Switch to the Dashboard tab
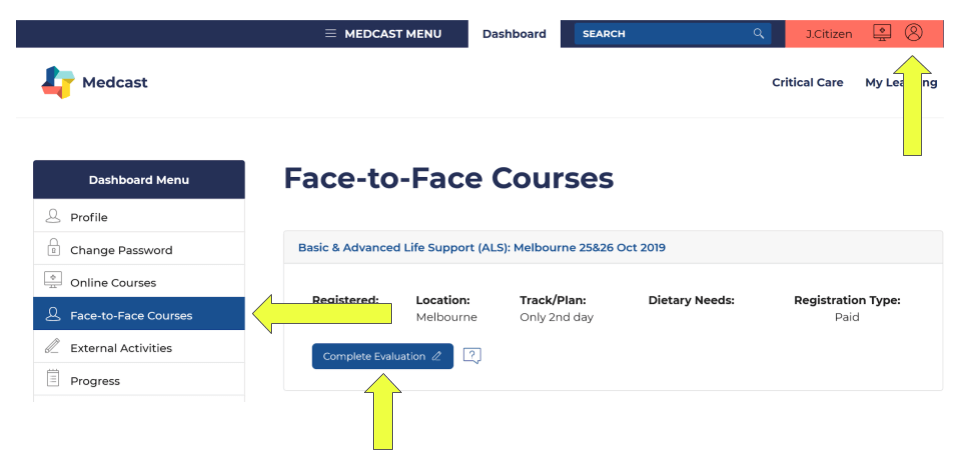The image size is (960, 464). pos(514,34)
